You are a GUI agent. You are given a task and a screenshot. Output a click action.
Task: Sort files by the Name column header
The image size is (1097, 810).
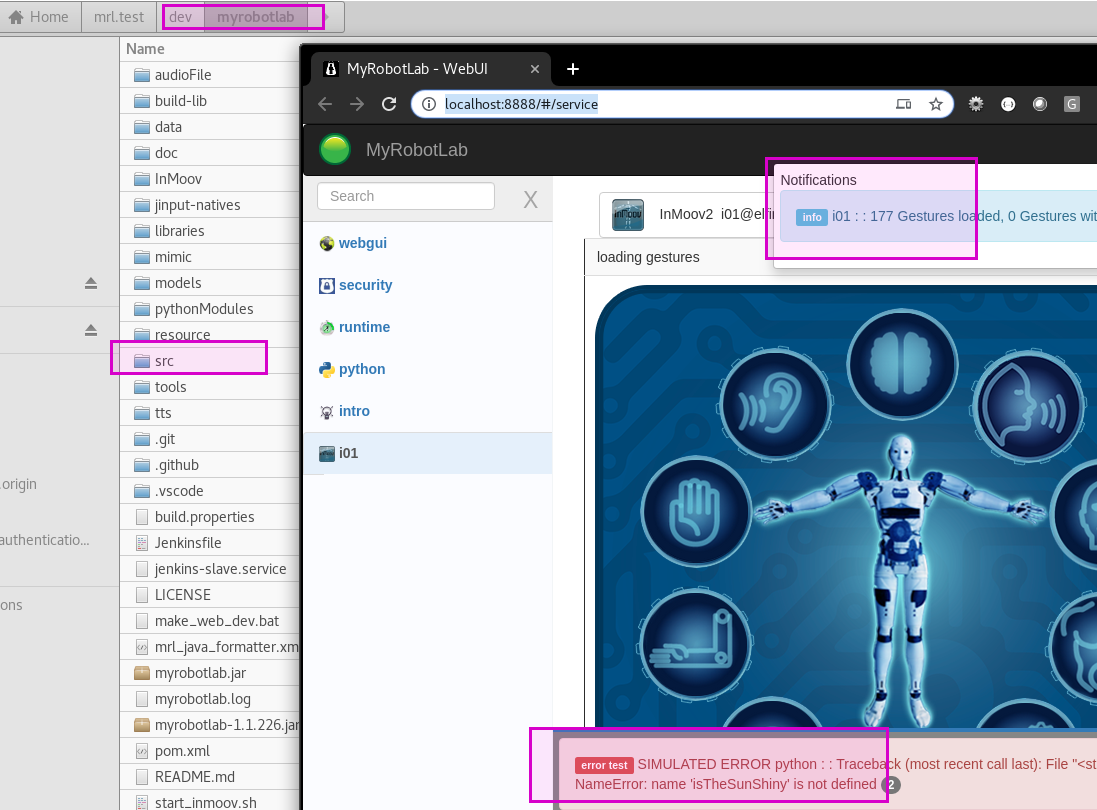(x=210, y=49)
